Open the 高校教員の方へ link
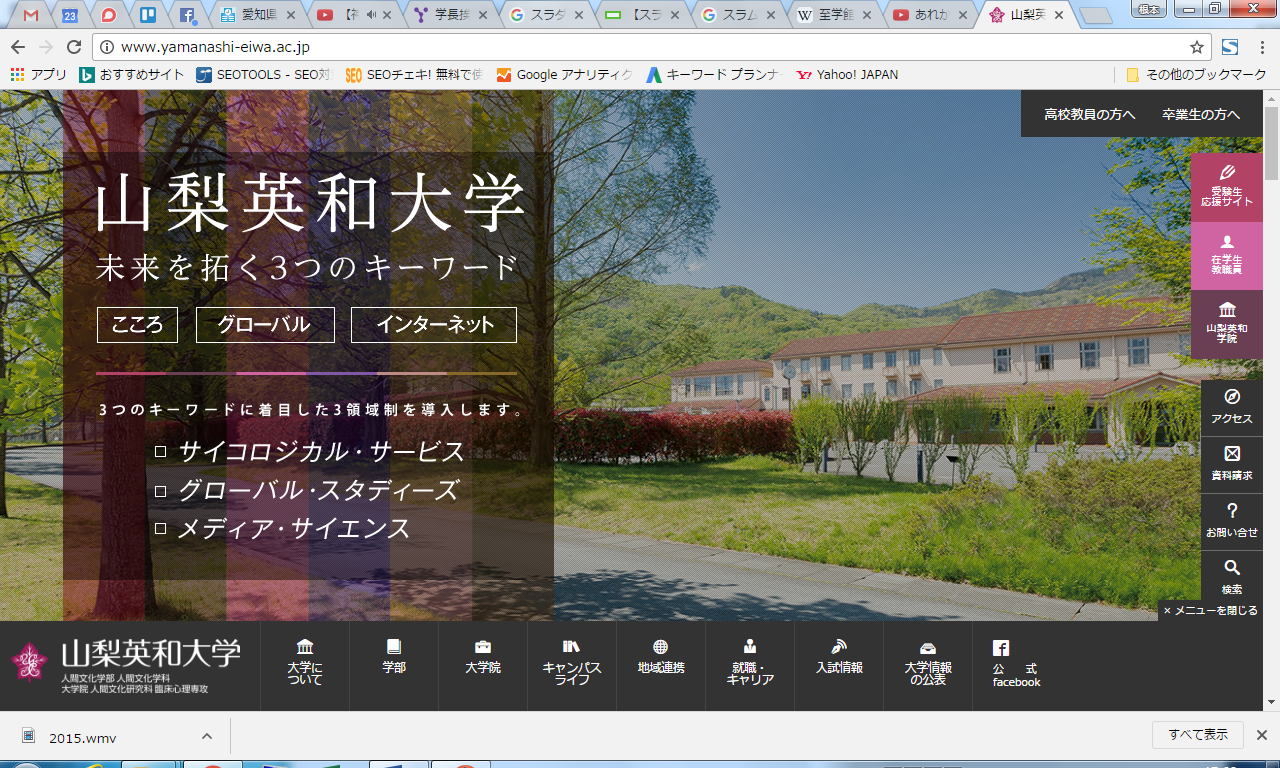 click(1090, 114)
